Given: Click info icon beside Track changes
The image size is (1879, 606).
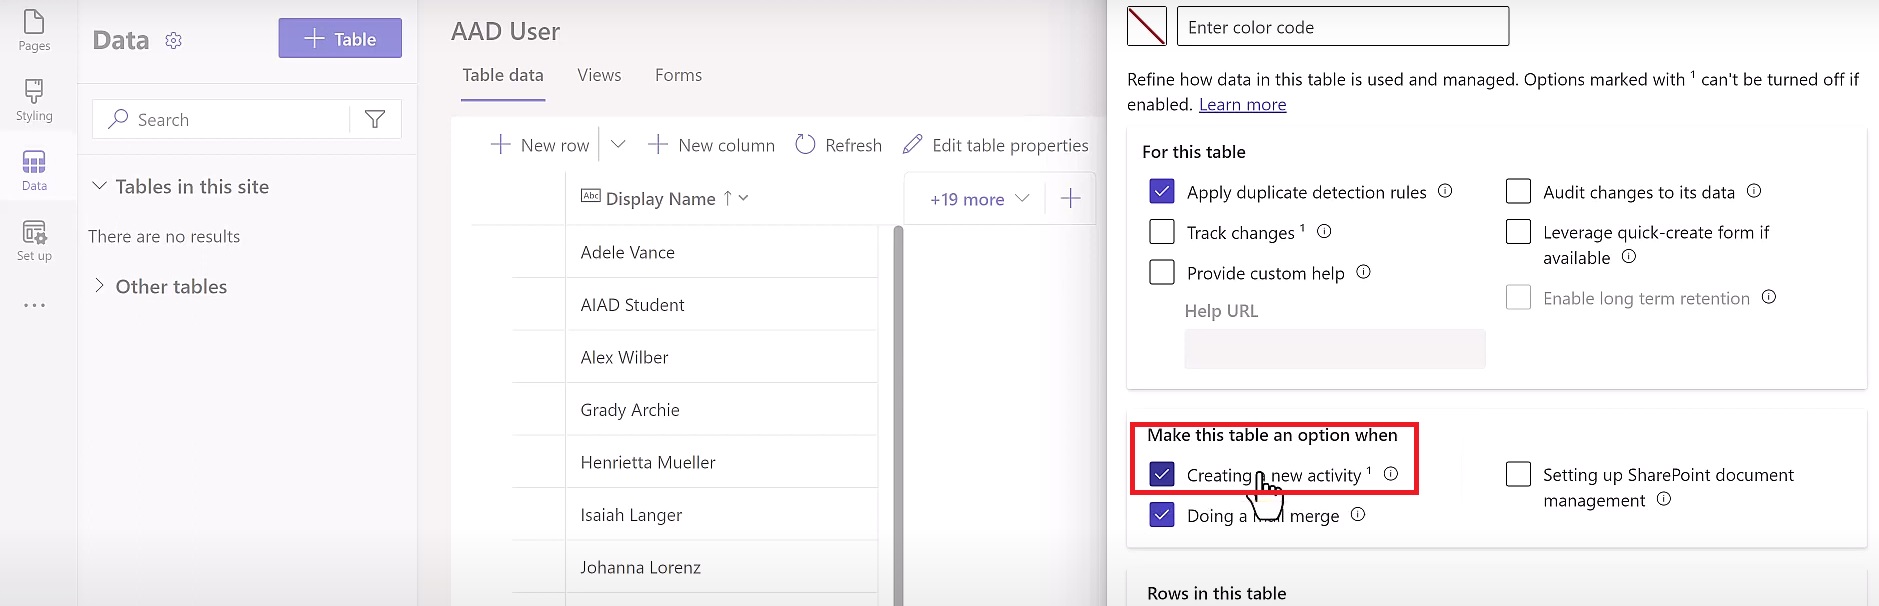Looking at the screenshot, I should pos(1324,231).
